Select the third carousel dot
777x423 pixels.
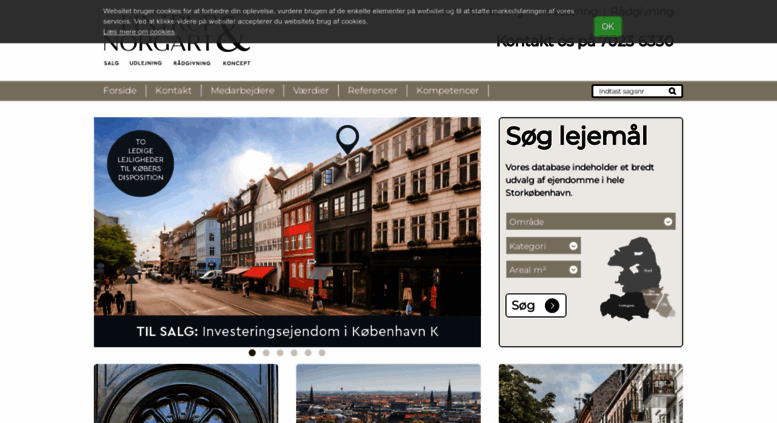(x=280, y=353)
